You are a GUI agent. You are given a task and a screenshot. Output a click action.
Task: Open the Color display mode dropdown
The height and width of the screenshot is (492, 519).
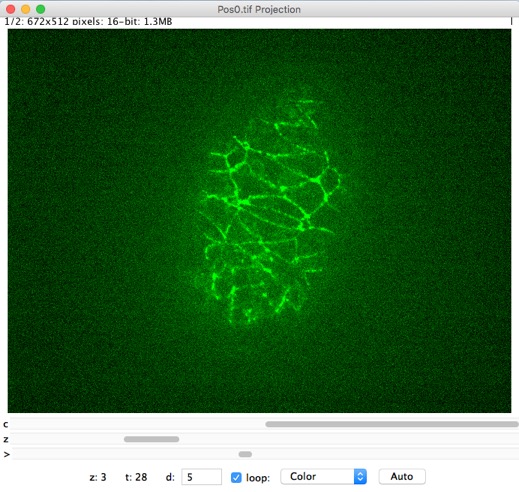(x=323, y=477)
